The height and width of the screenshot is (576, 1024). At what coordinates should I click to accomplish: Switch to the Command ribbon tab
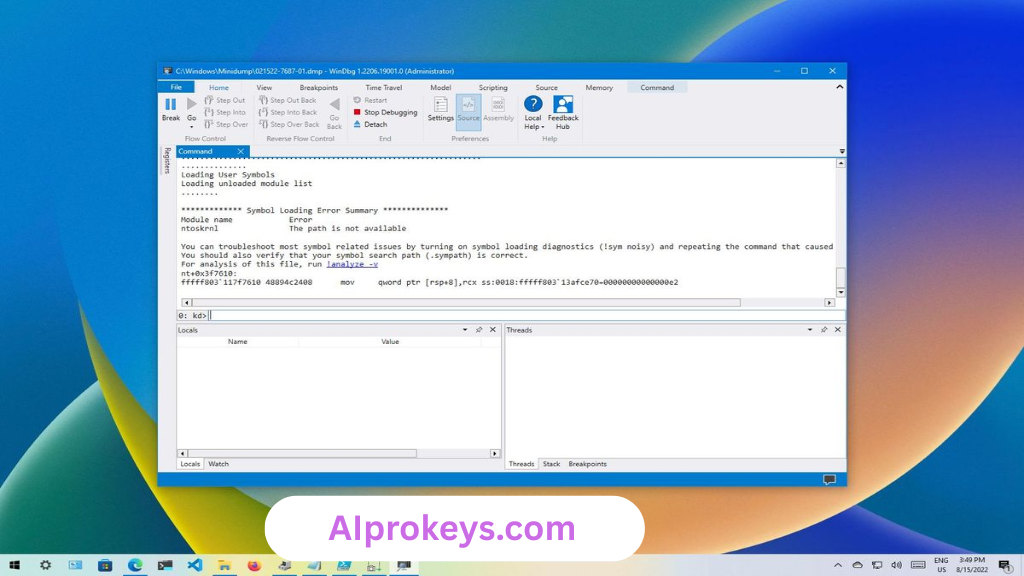(656, 88)
